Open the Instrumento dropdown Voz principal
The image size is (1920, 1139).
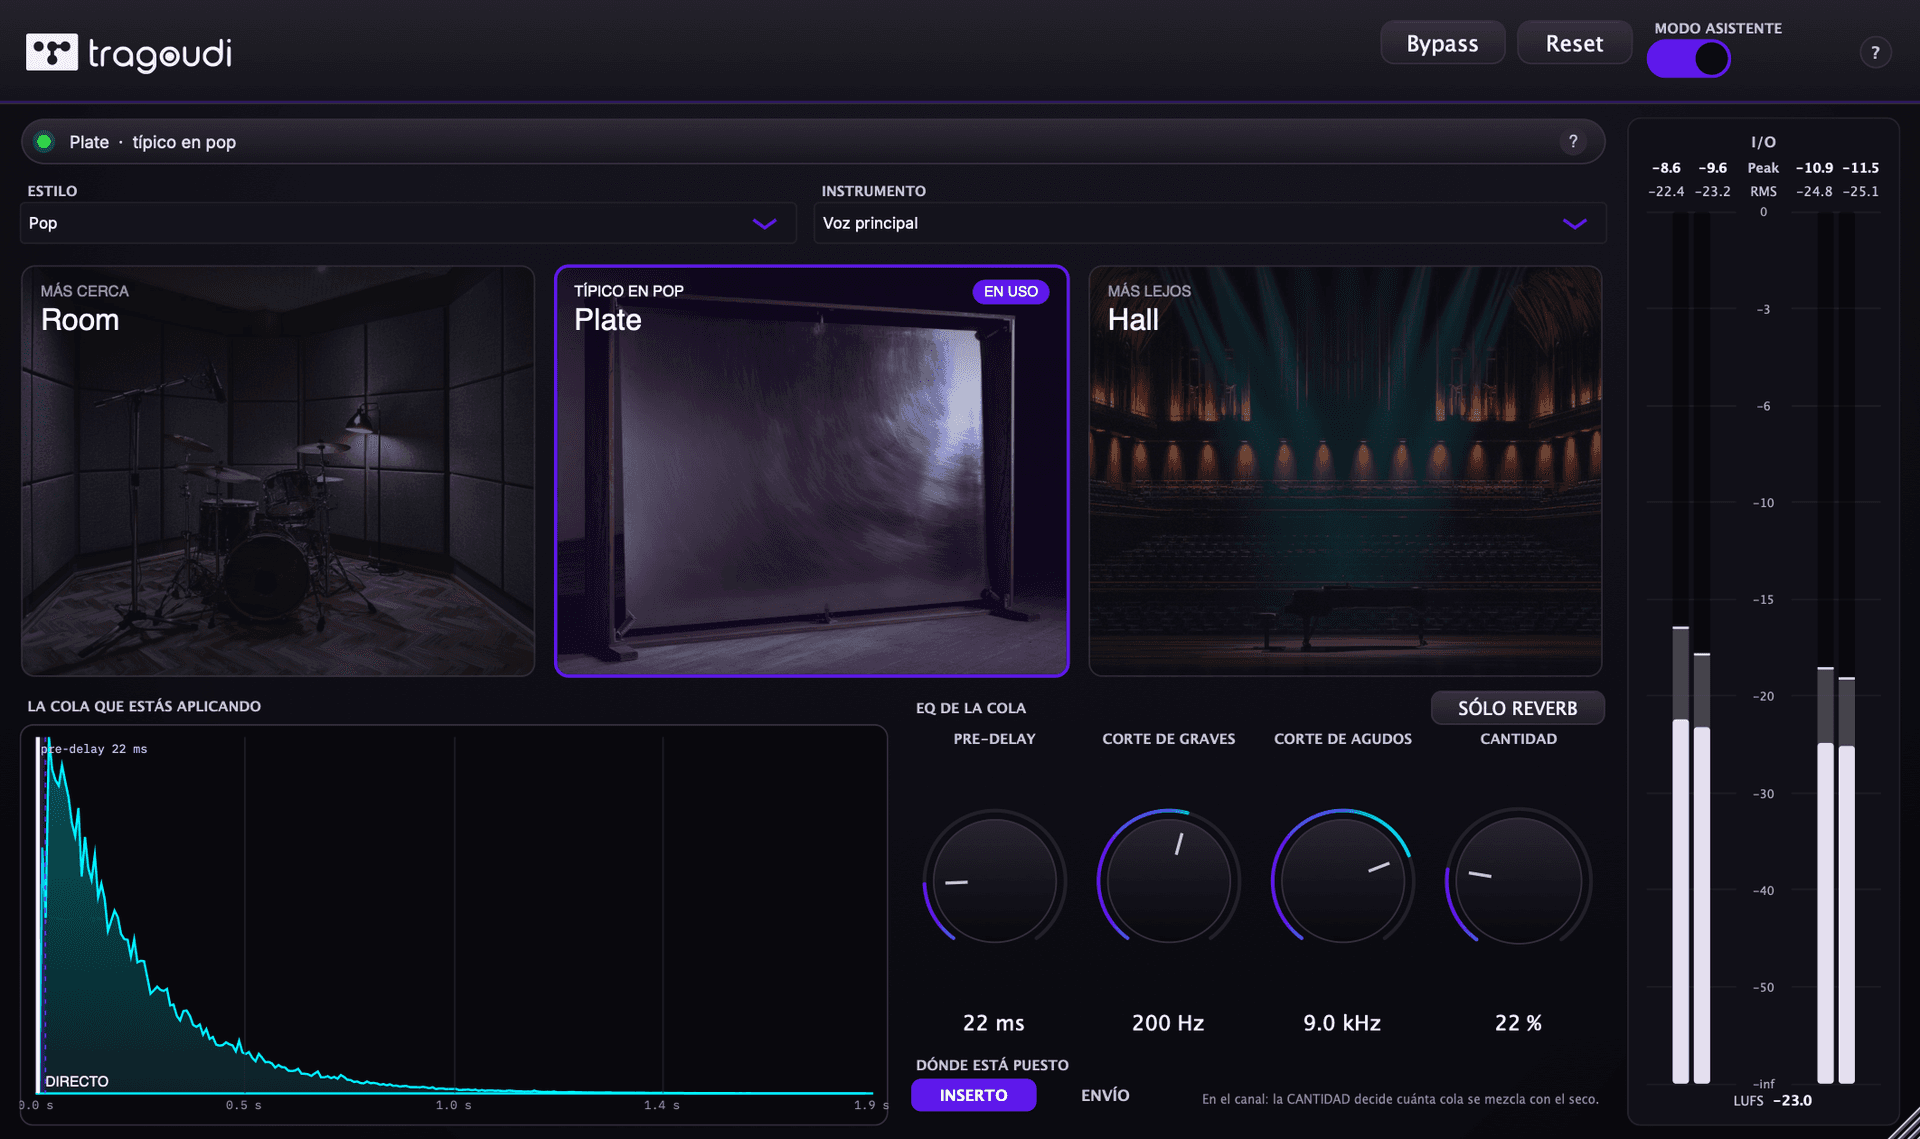(1210, 223)
